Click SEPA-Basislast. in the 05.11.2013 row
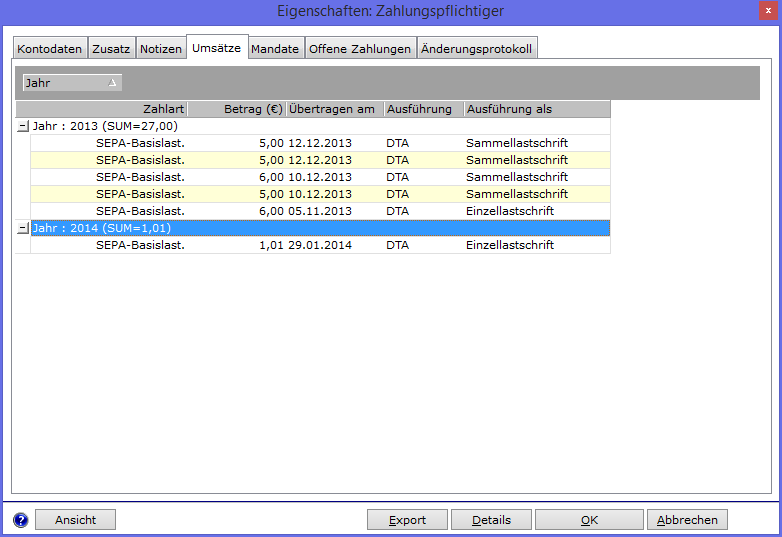782x537 pixels. click(x=141, y=211)
